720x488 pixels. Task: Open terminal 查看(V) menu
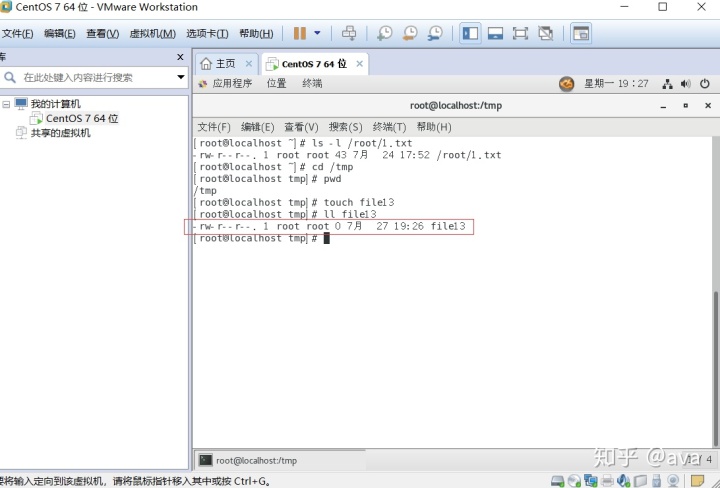pyautogui.click(x=301, y=127)
